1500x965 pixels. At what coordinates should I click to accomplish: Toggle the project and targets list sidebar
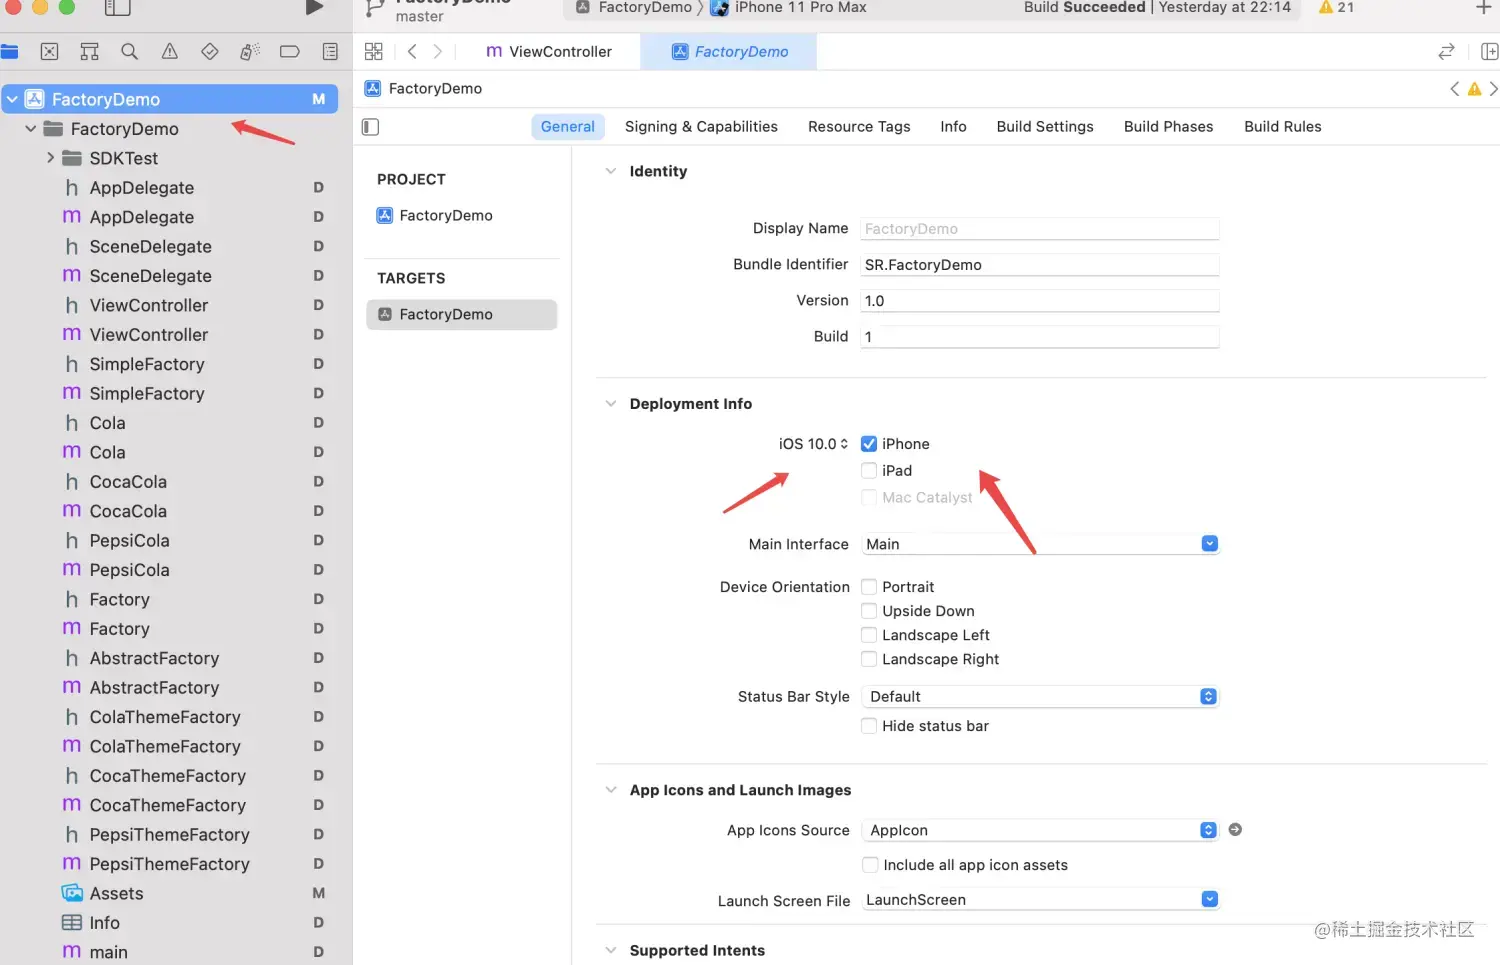tap(370, 127)
